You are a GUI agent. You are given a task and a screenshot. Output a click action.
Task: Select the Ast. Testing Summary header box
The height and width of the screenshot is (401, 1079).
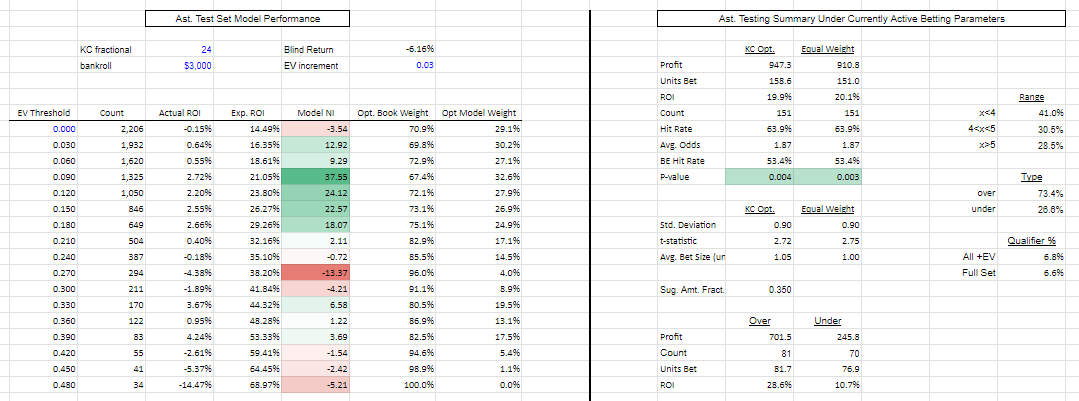[832, 19]
